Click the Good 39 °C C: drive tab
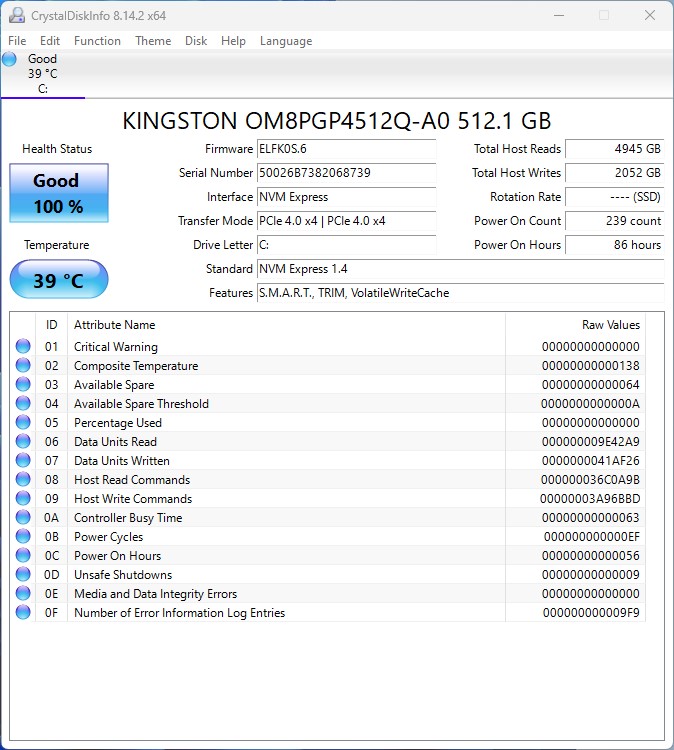Viewport: 674px width, 750px height. 43,74
